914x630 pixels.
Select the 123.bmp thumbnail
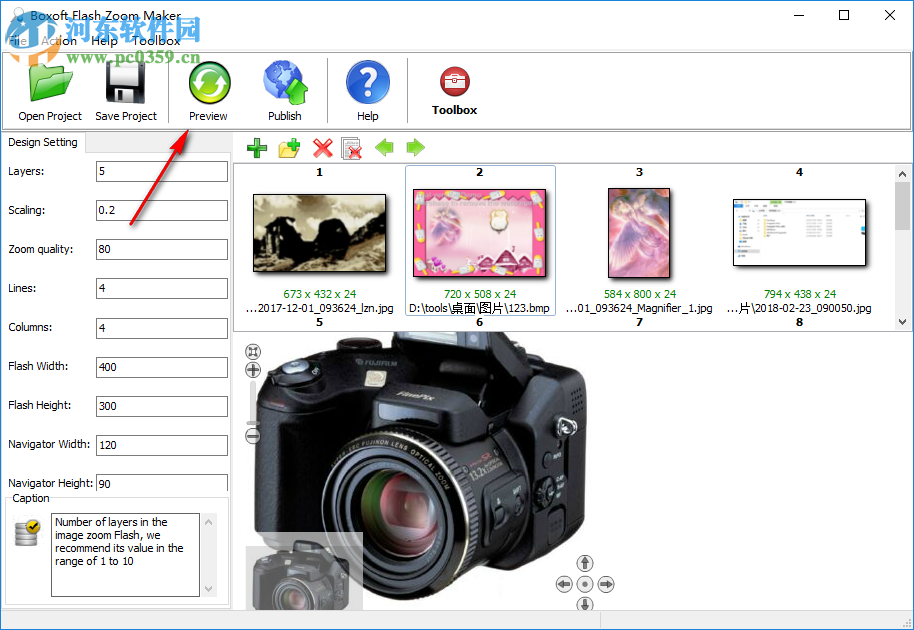tap(479, 233)
